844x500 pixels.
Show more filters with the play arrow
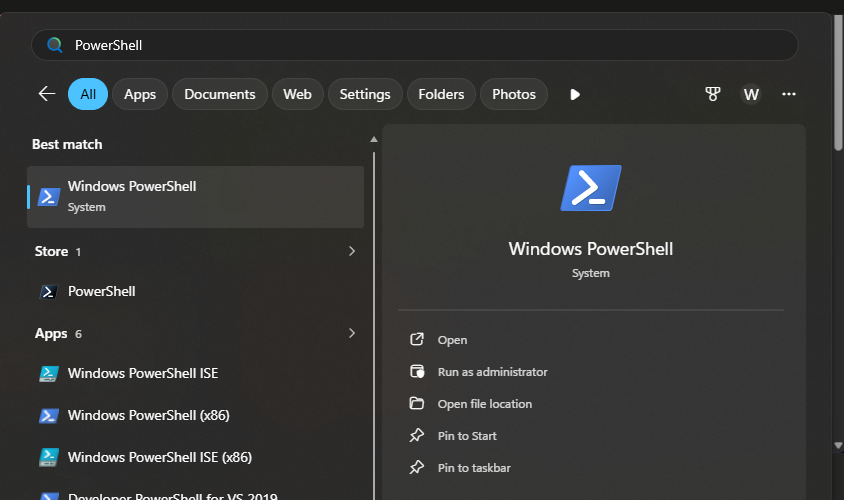(x=575, y=94)
